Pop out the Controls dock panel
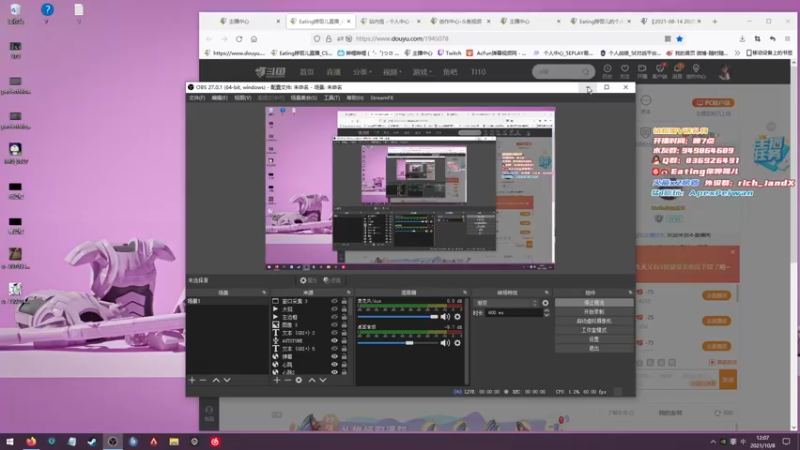This screenshot has height=450, width=800. click(630, 292)
